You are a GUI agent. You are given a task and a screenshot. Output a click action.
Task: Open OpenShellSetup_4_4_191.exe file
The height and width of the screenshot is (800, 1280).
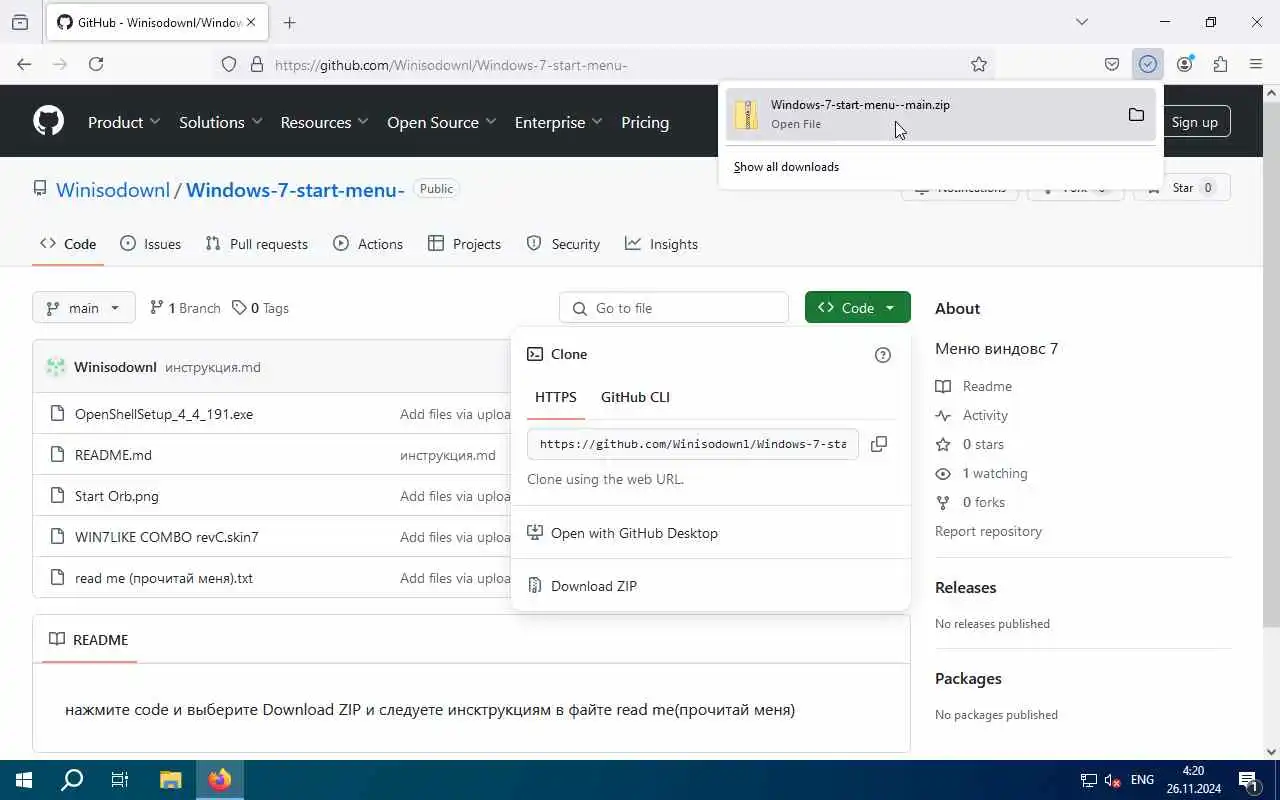click(x=164, y=414)
